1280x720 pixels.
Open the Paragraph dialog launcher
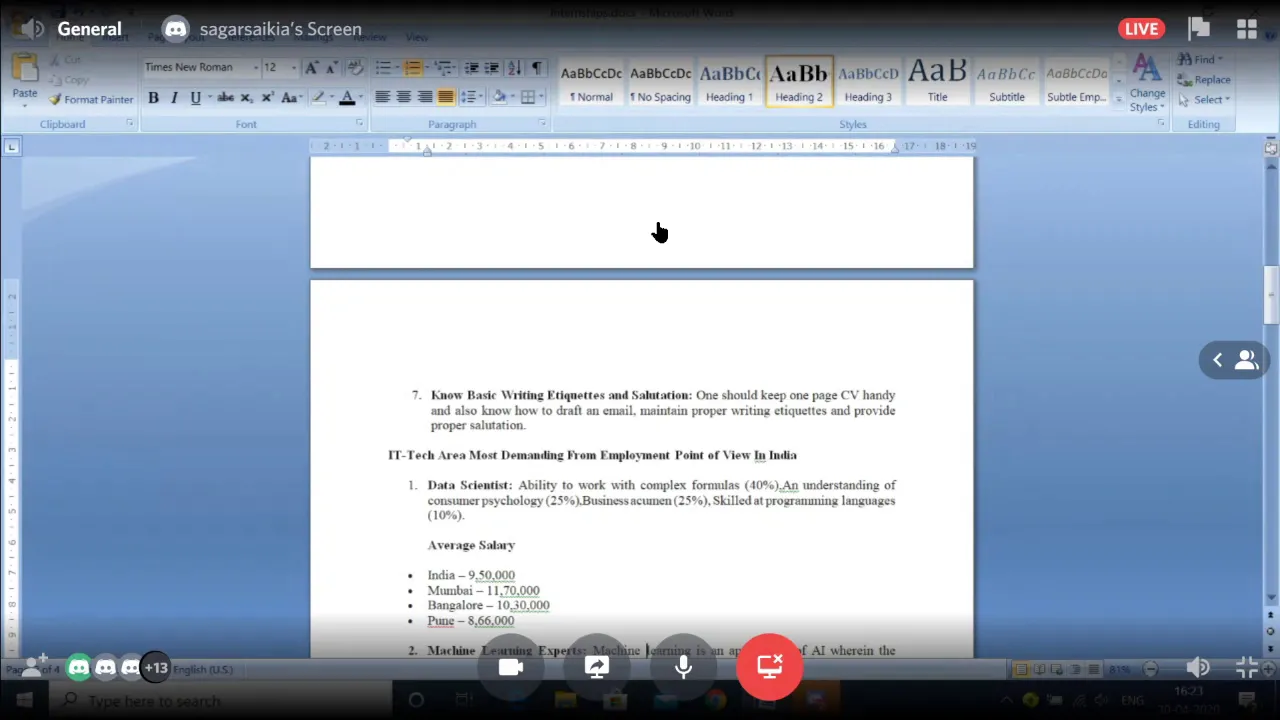click(x=542, y=123)
